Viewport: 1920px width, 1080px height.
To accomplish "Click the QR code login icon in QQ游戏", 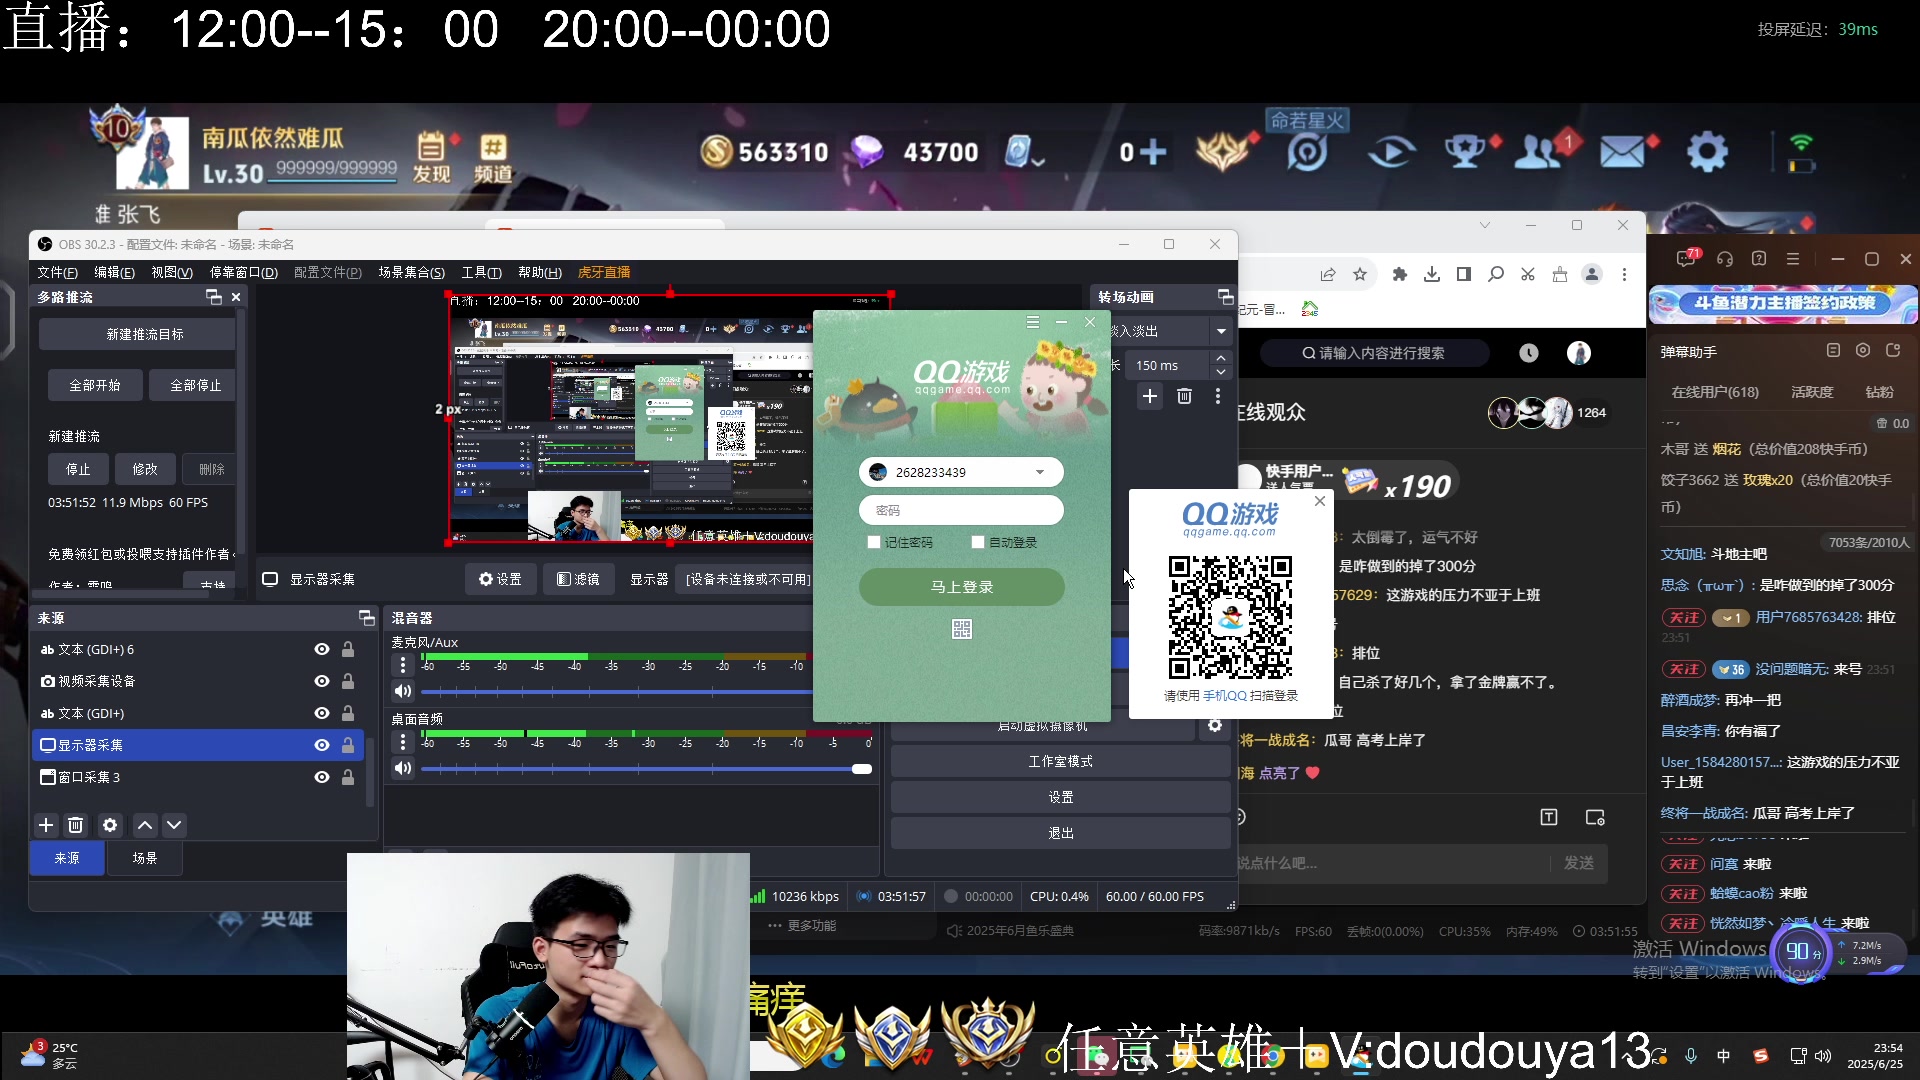I will tap(962, 629).
